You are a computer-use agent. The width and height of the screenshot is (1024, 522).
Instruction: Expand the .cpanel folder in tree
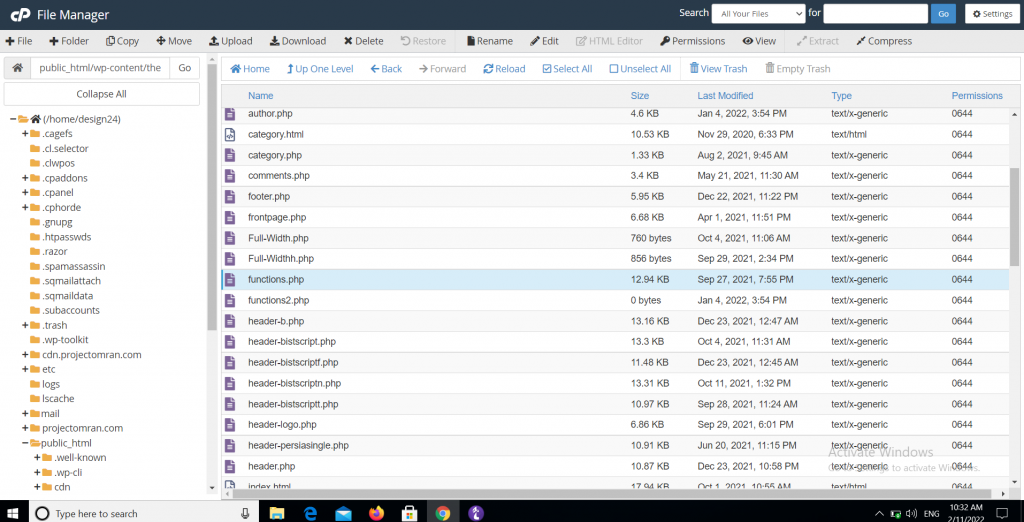[25, 193]
